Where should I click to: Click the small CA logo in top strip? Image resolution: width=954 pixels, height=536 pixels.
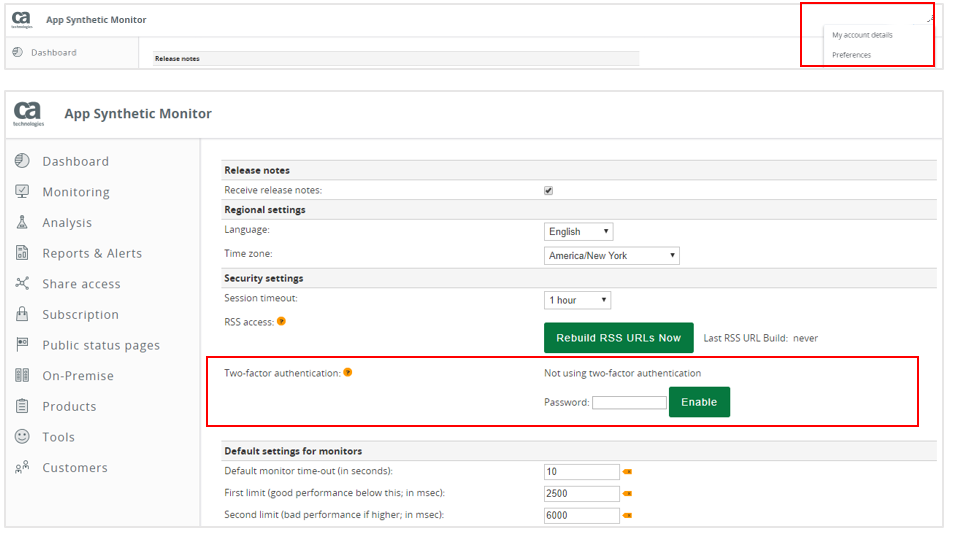[21, 19]
